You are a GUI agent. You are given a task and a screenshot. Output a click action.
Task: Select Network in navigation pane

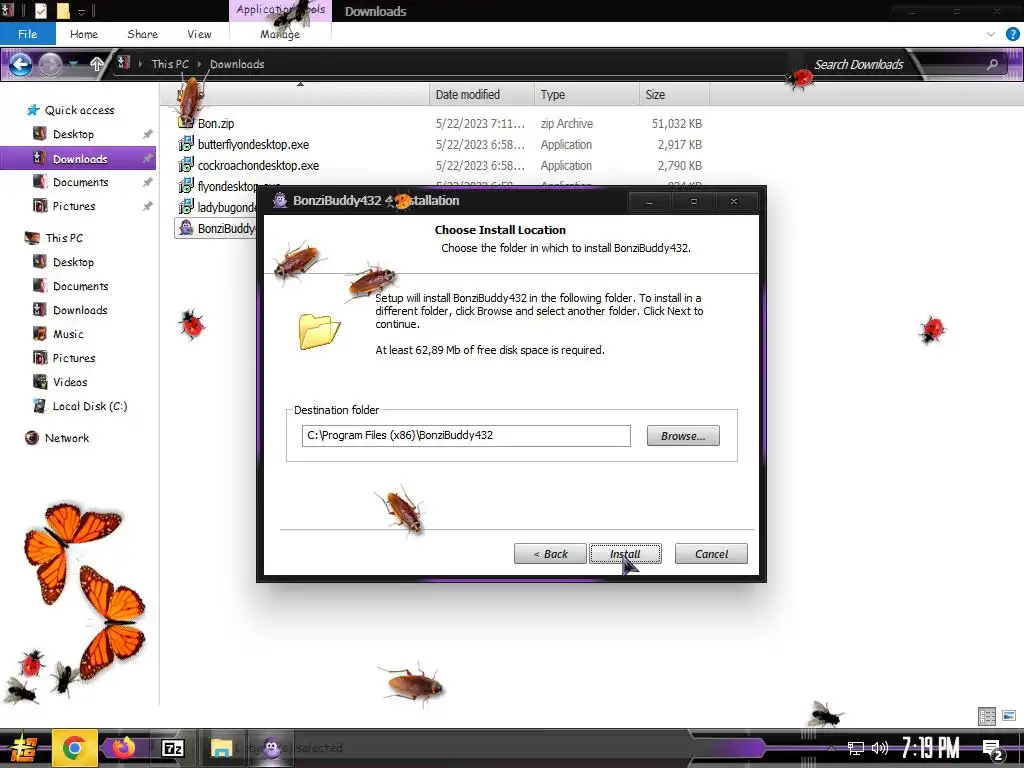pos(67,438)
